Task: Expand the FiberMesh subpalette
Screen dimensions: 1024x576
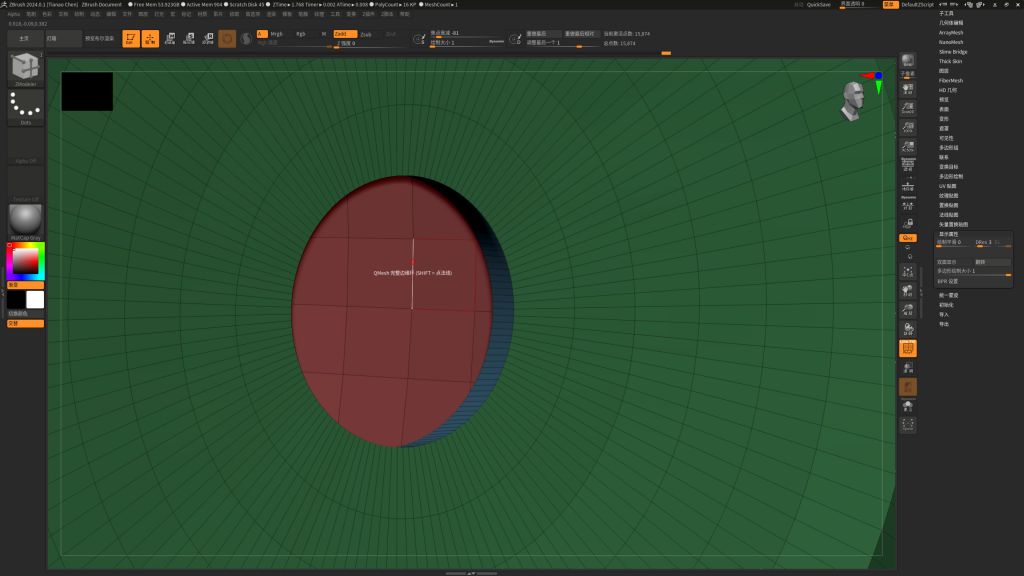Action: click(x=951, y=80)
